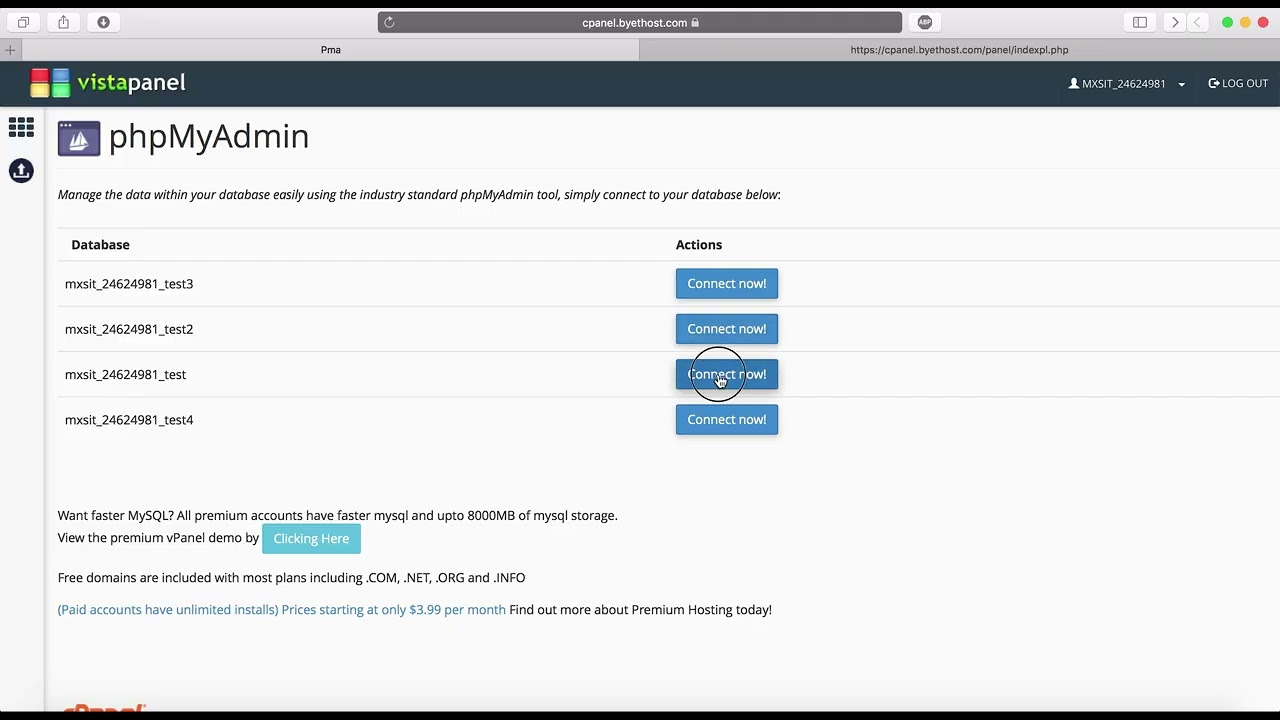This screenshot has width=1280, height=720.
Task: Click mxsit_24624981_test3 database name
Action: coord(129,284)
